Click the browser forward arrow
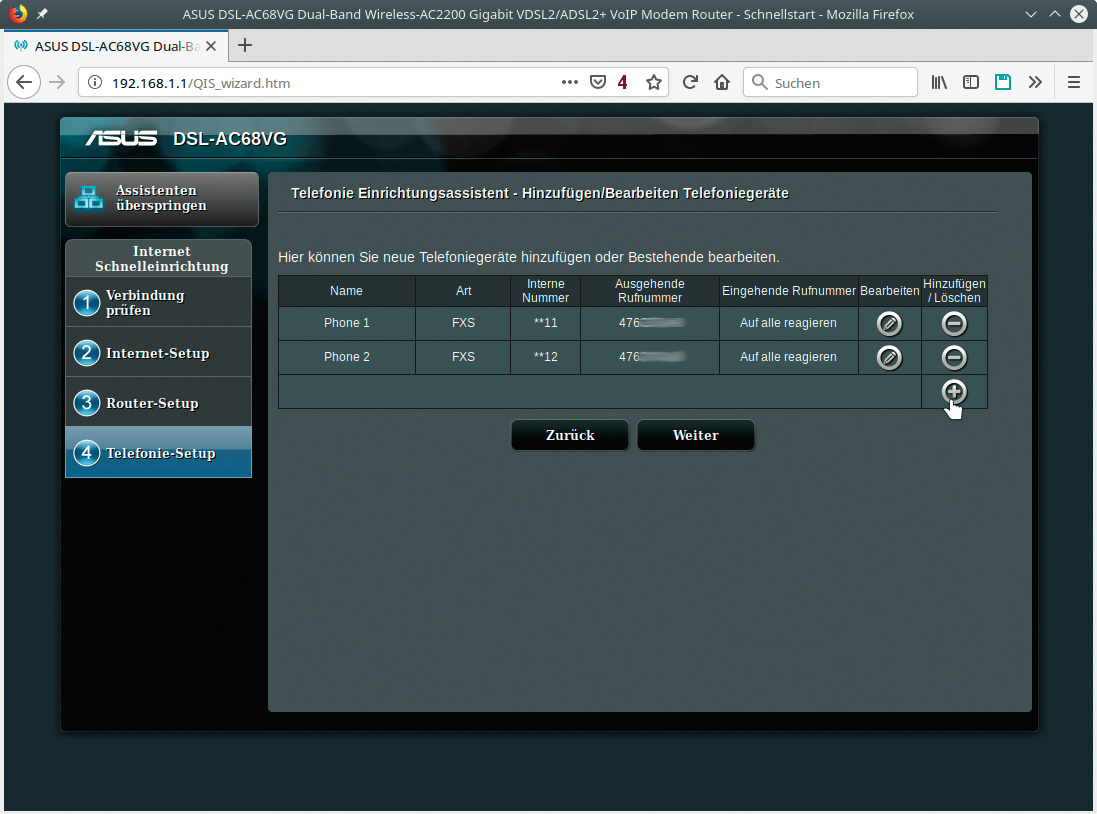 tap(57, 83)
